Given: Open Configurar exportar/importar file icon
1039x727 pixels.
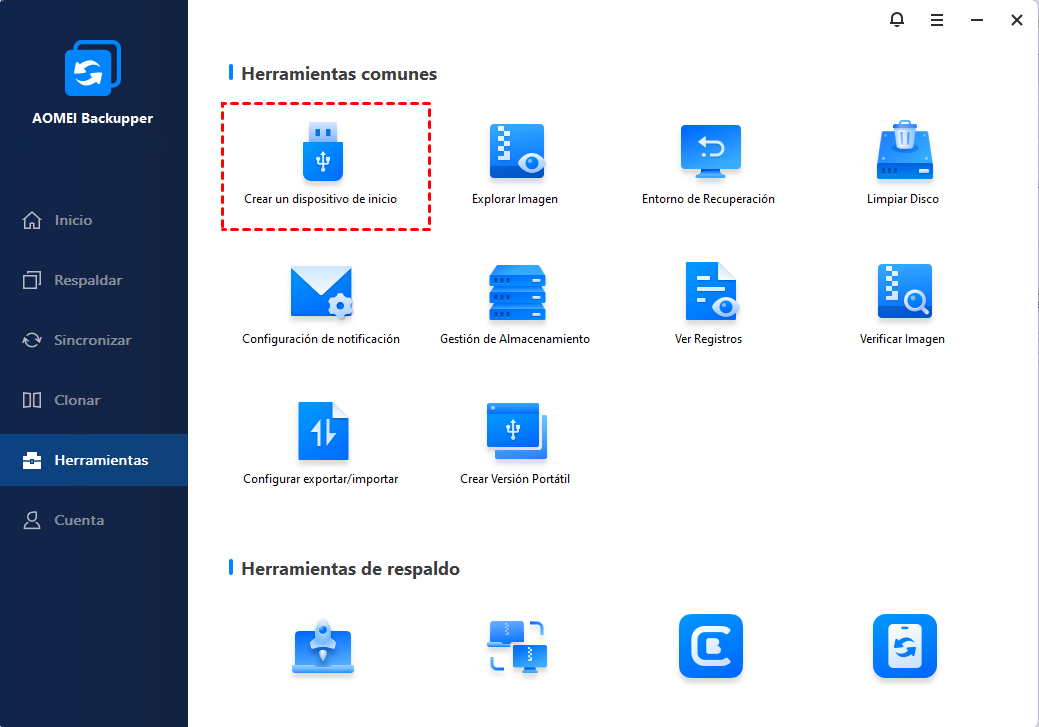Looking at the screenshot, I should [323, 431].
